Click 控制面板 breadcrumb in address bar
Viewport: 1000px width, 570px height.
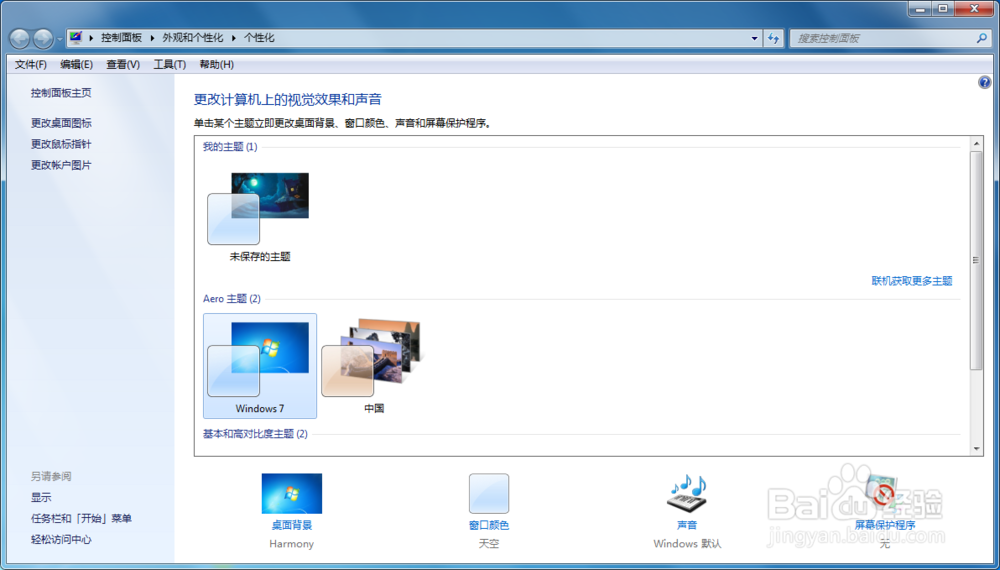pos(121,38)
